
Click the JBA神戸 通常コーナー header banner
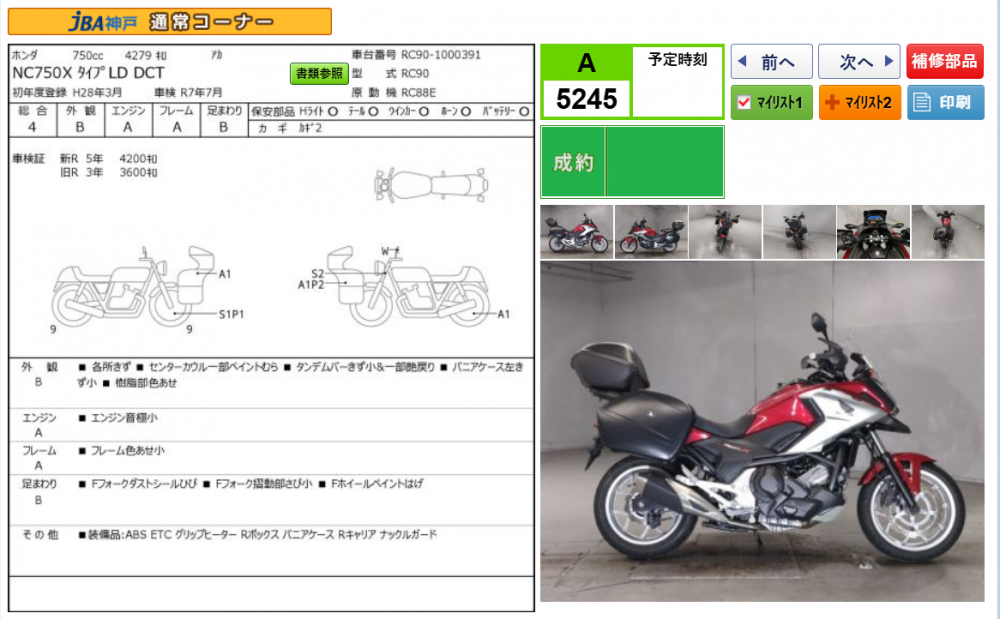(169, 21)
